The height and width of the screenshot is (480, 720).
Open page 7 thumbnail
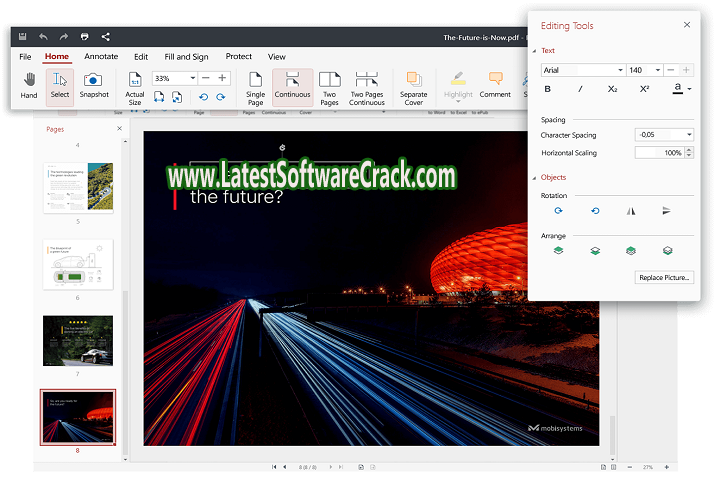[x=78, y=340]
